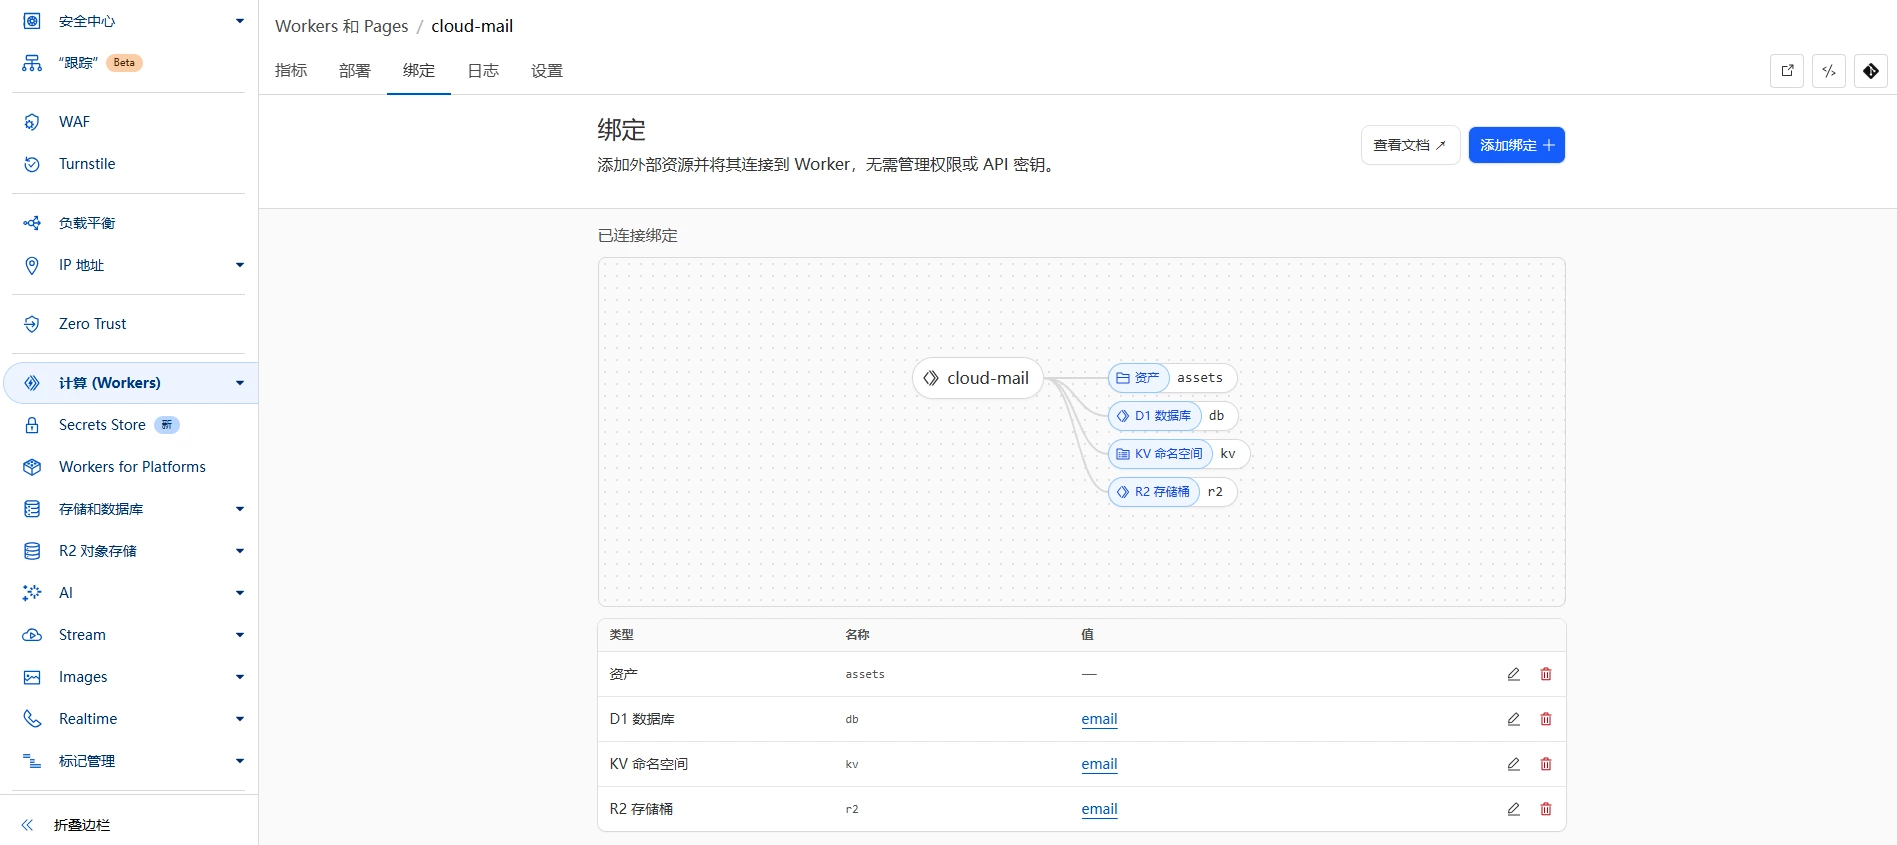Edit the KV namespace kv binding

click(1513, 764)
